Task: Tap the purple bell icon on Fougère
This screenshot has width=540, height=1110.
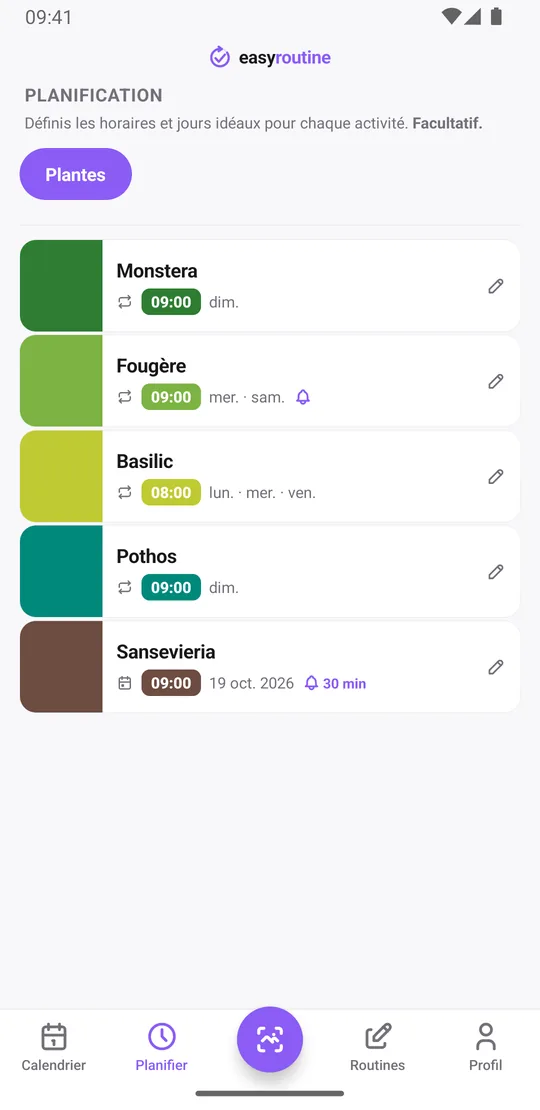Action: click(303, 397)
